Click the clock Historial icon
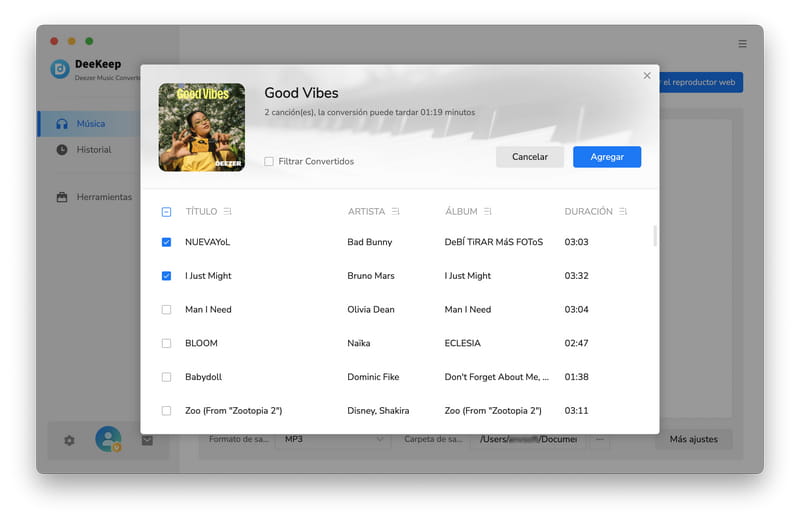The width and height of the screenshot is (800, 522). pyautogui.click(x=62, y=150)
